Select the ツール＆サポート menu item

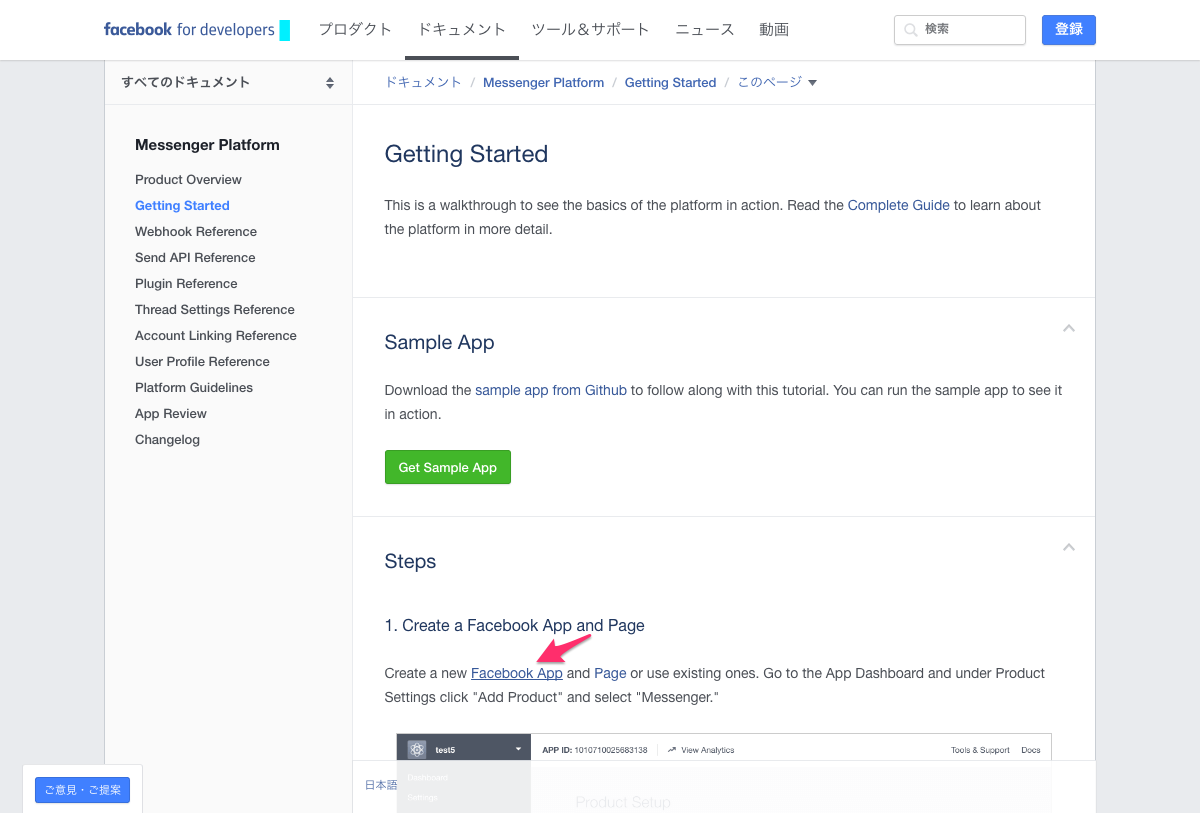point(590,30)
